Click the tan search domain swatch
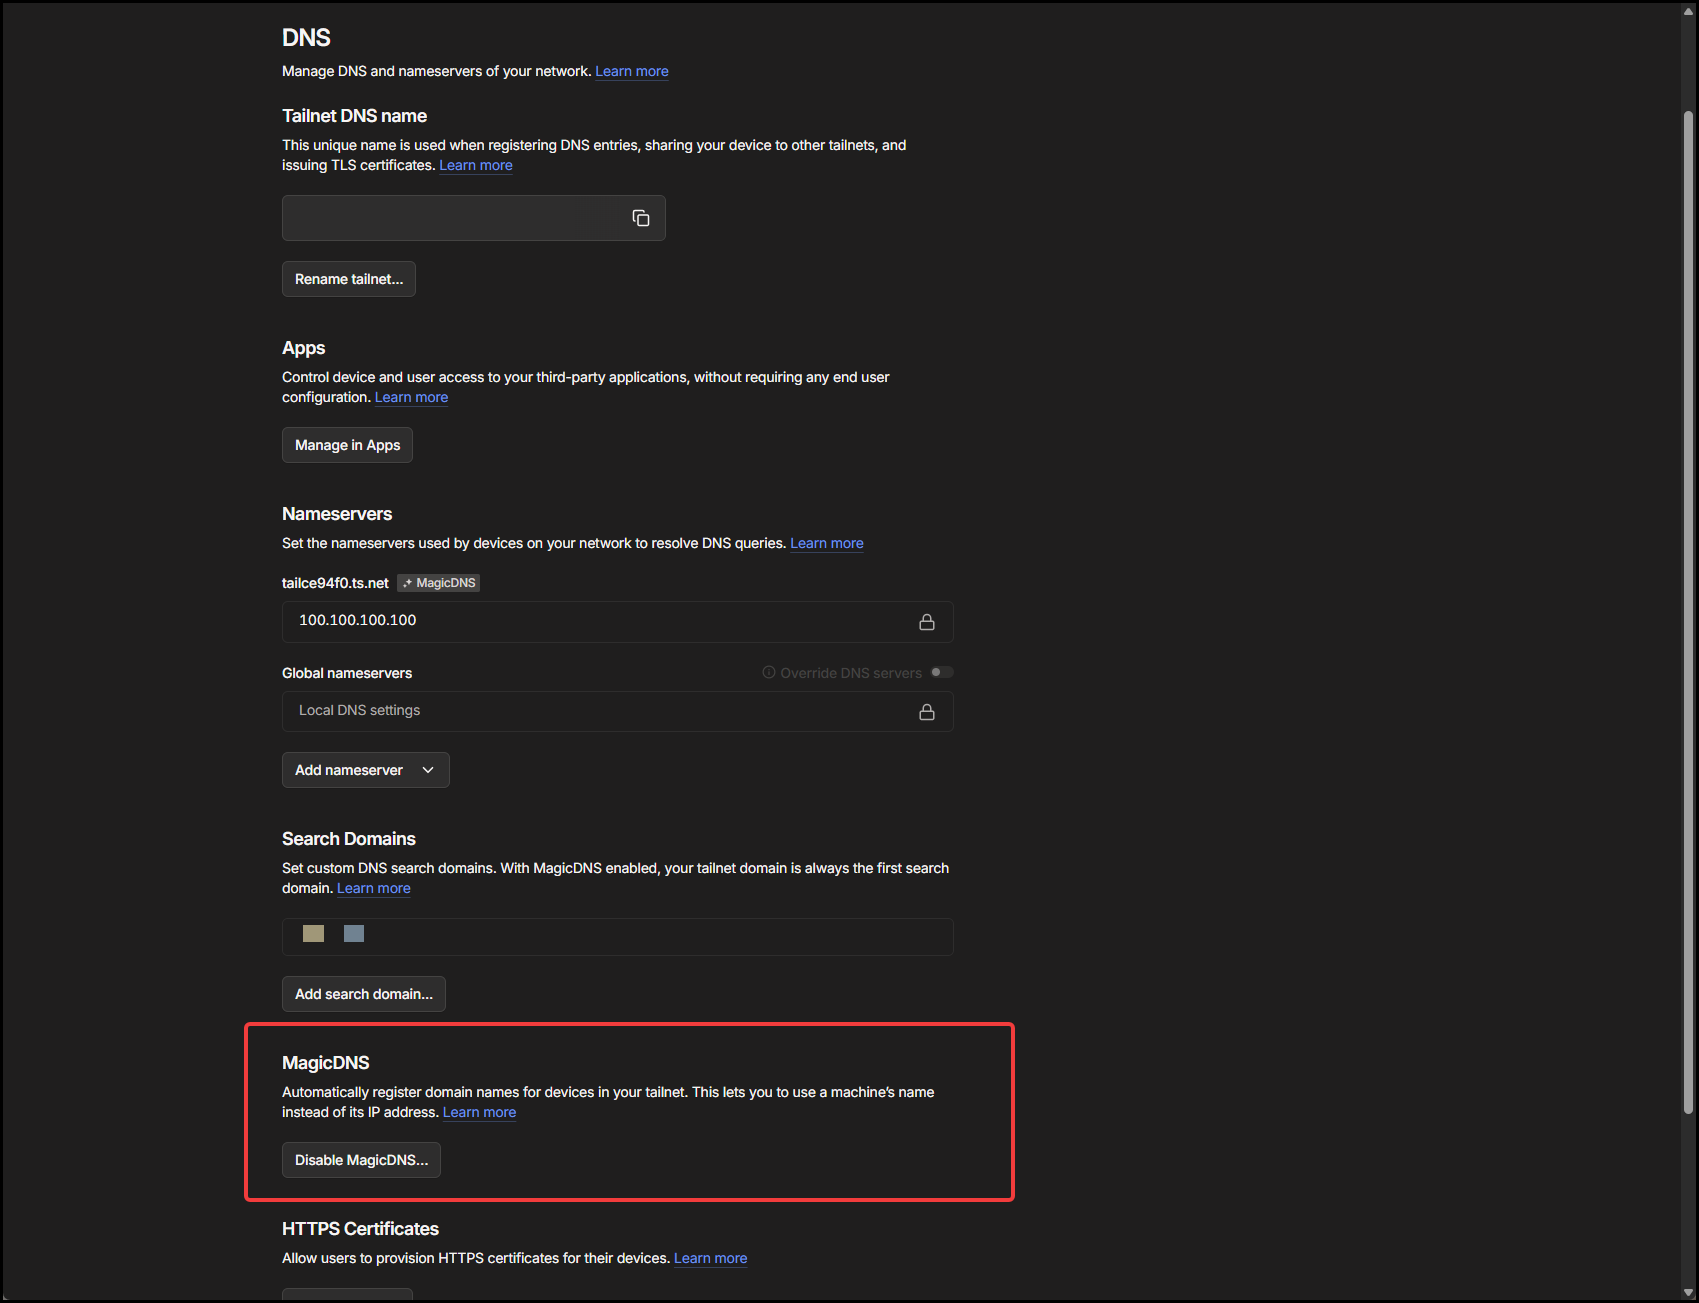1699x1303 pixels. point(313,933)
